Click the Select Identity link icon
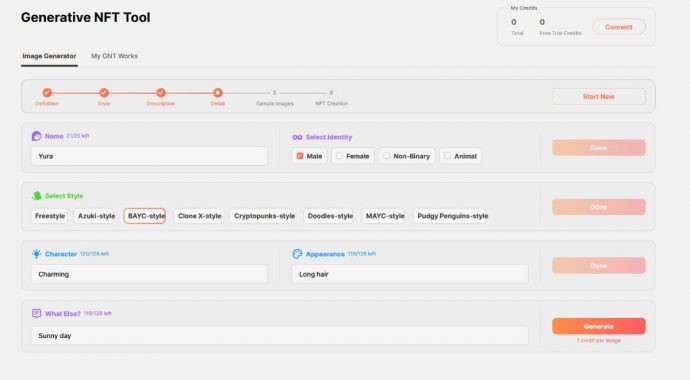 click(297, 137)
